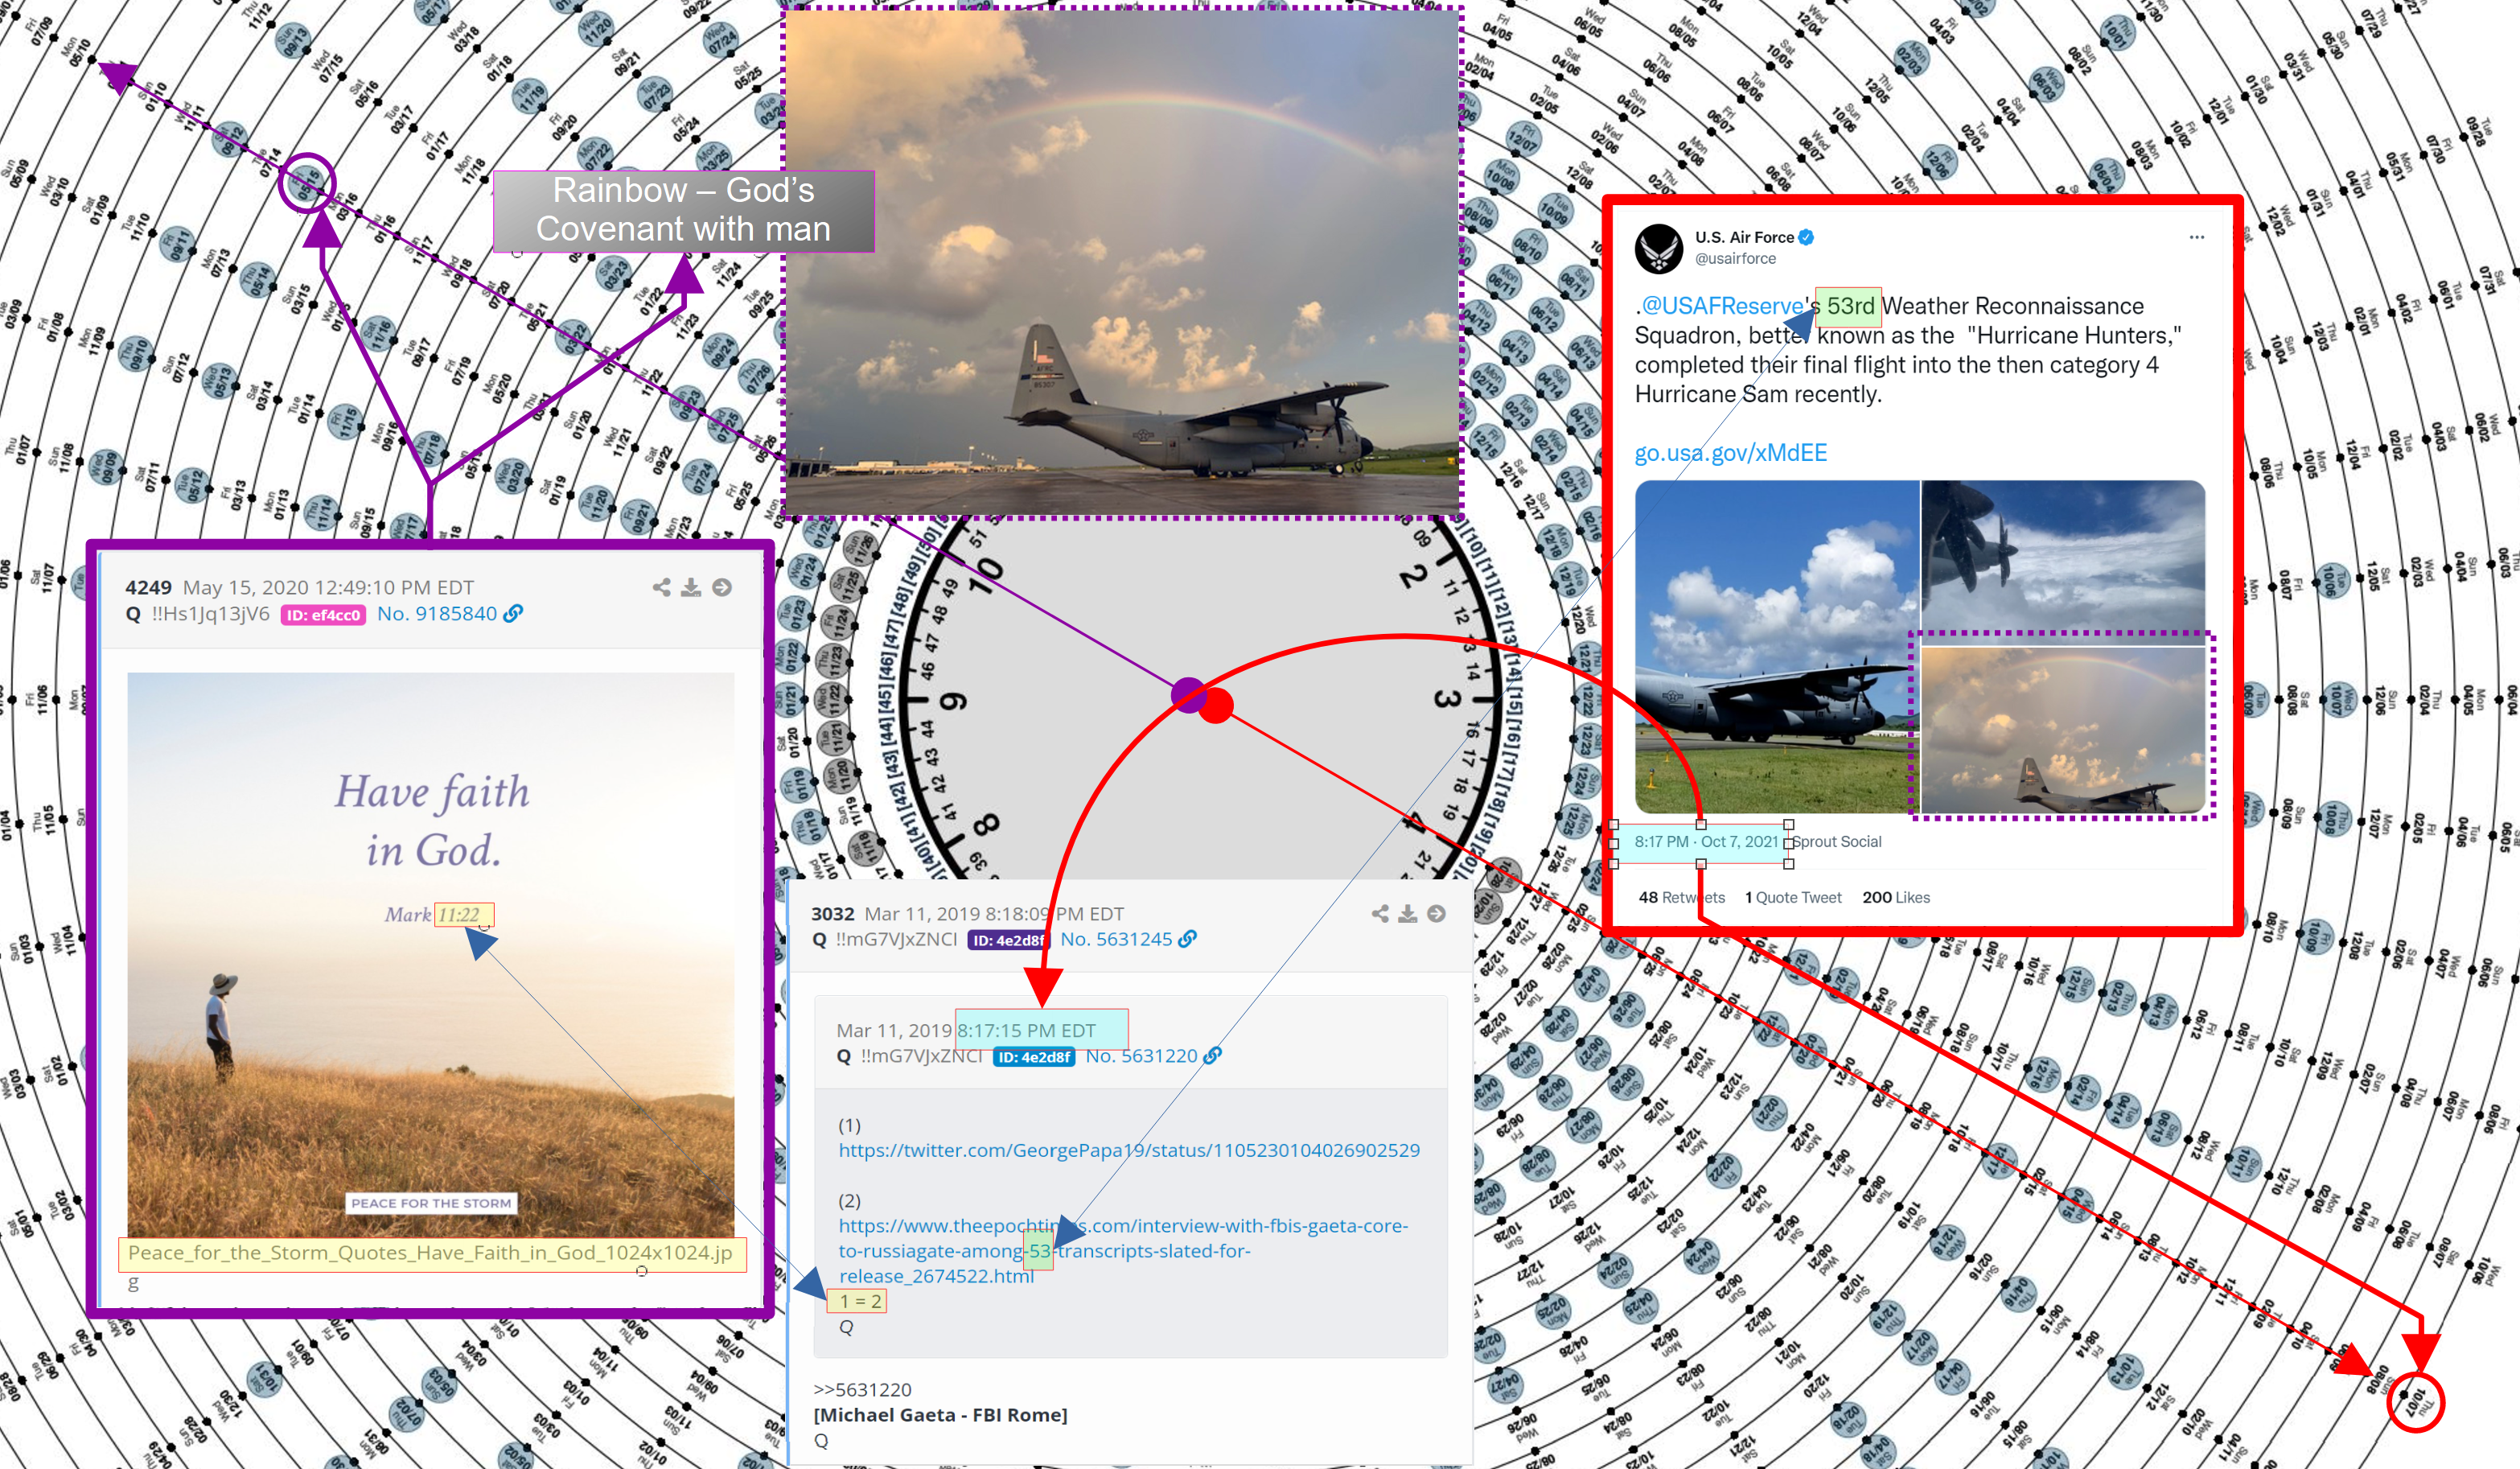Click arrow circle icon on post 4249
Image resolution: width=2520 pixels, height=1469 pixels.
click(x=722, y=587)
